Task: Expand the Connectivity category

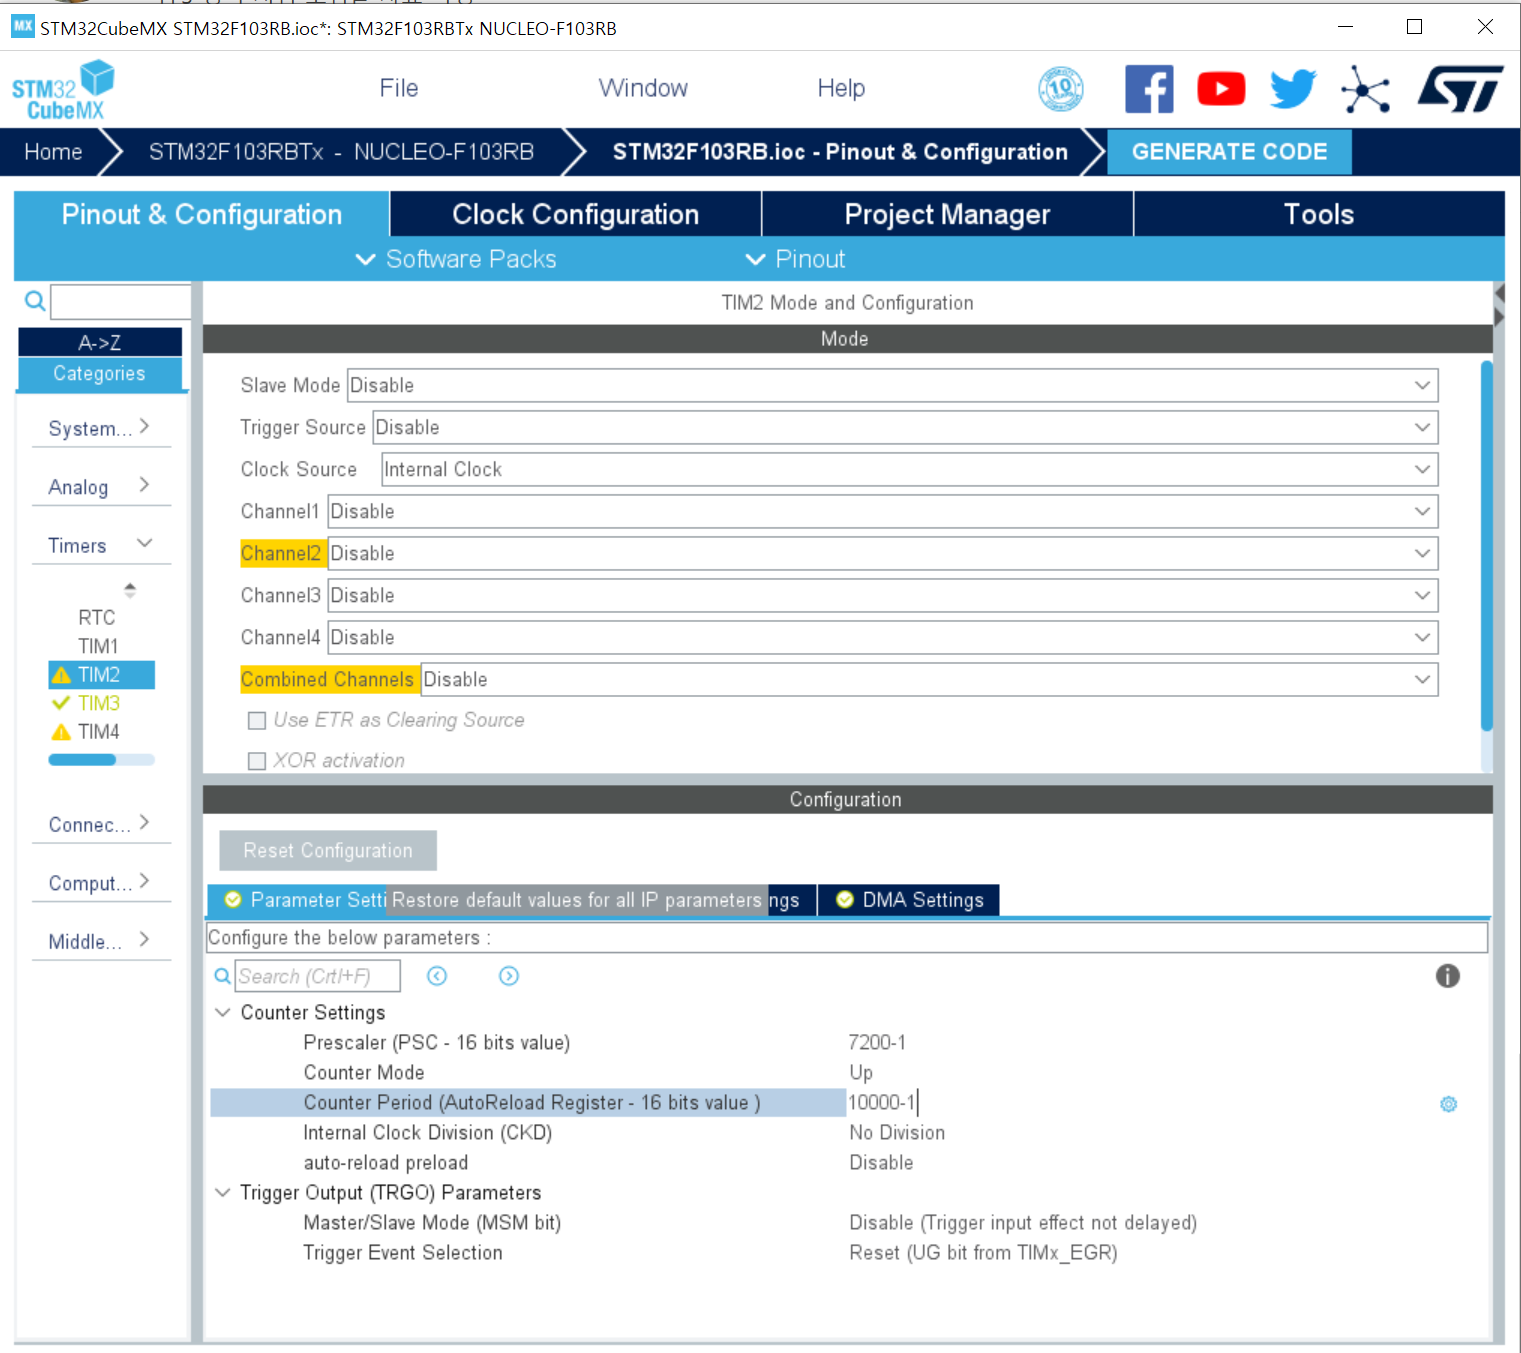Action: 100,824
